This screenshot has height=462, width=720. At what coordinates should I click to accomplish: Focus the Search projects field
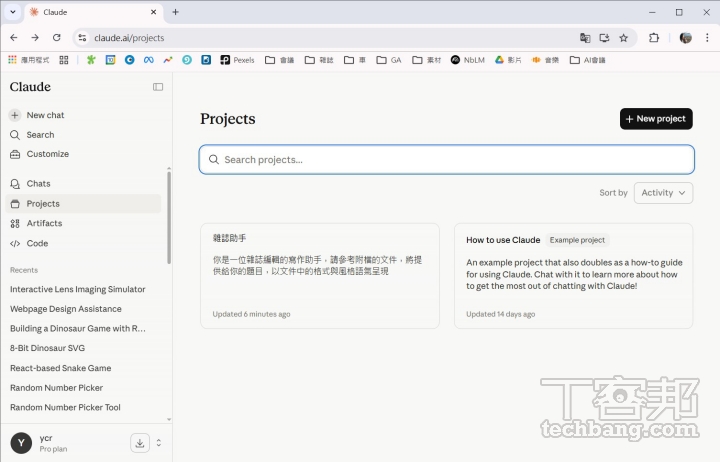tap(446, 159)
